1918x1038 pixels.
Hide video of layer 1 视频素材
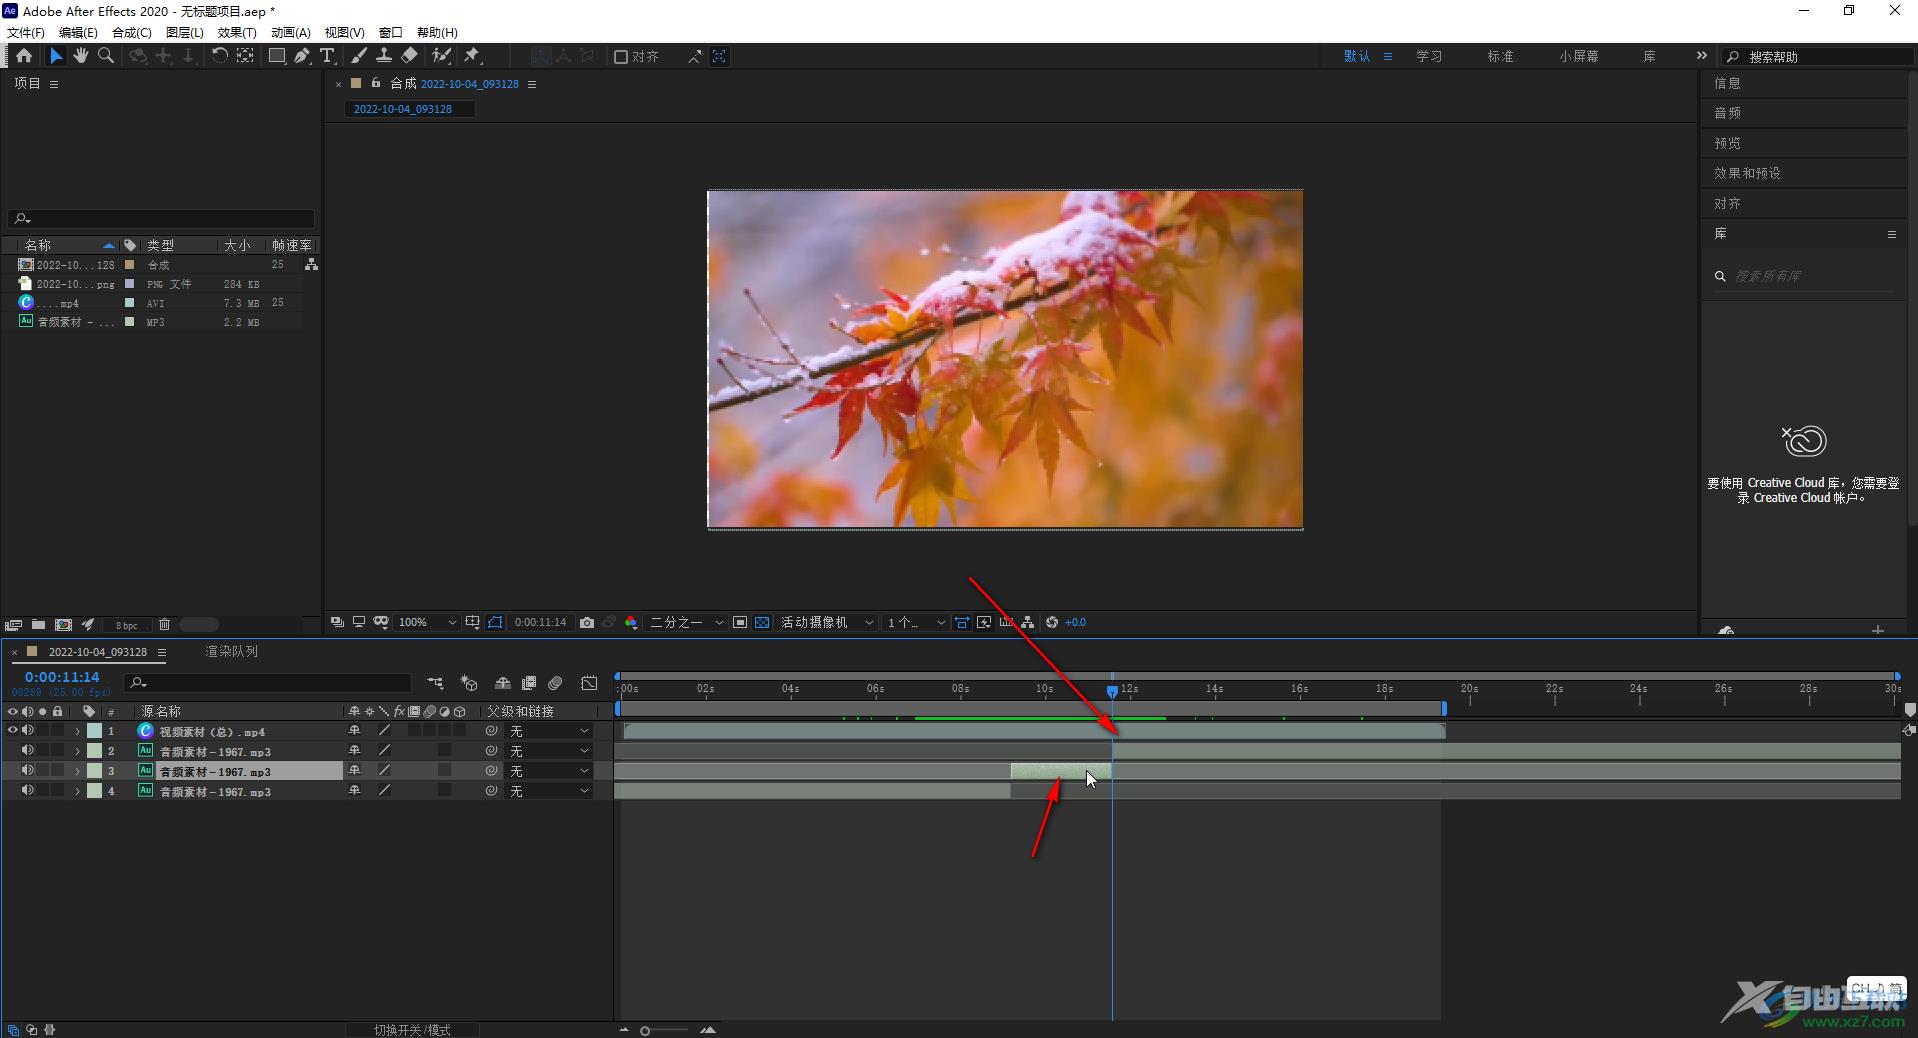[13, 731]
